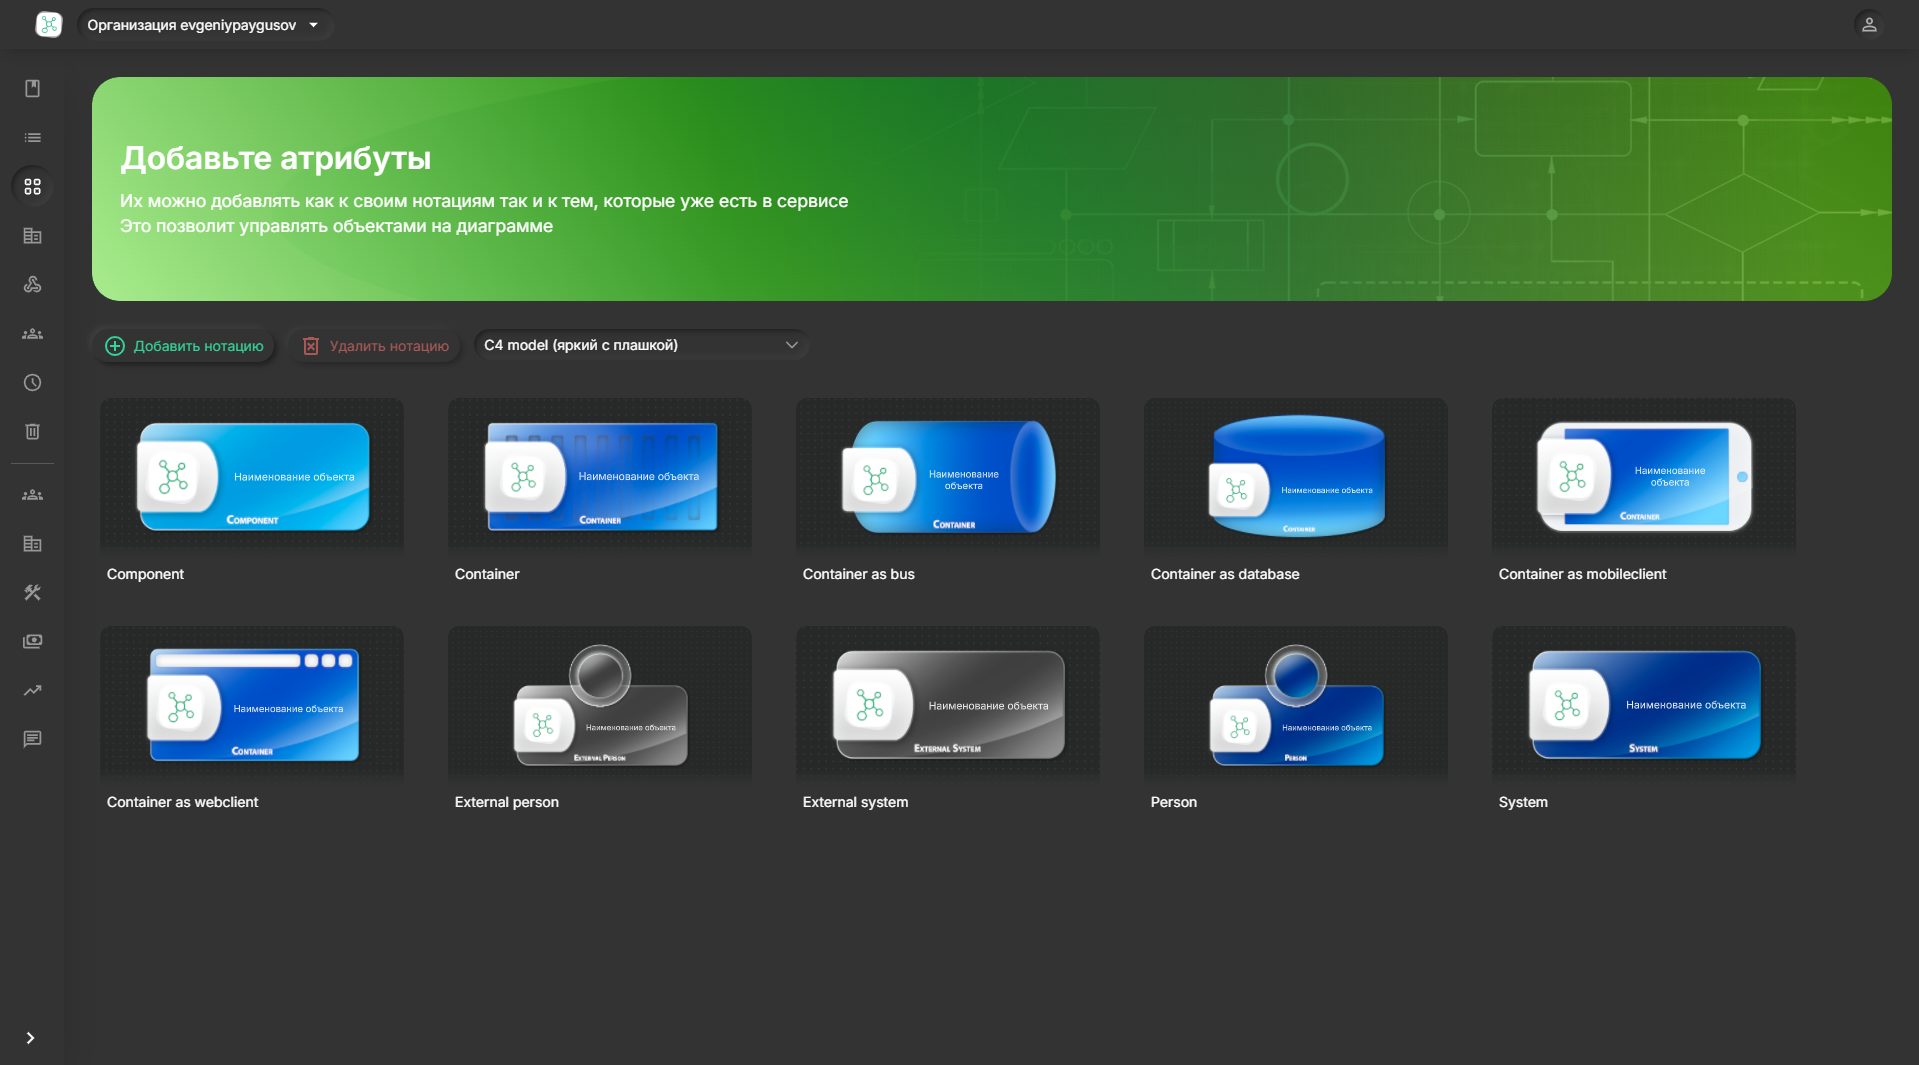Click the Удалить нотацию button
Screen dimensions: 1919x1065
(375, 346)
